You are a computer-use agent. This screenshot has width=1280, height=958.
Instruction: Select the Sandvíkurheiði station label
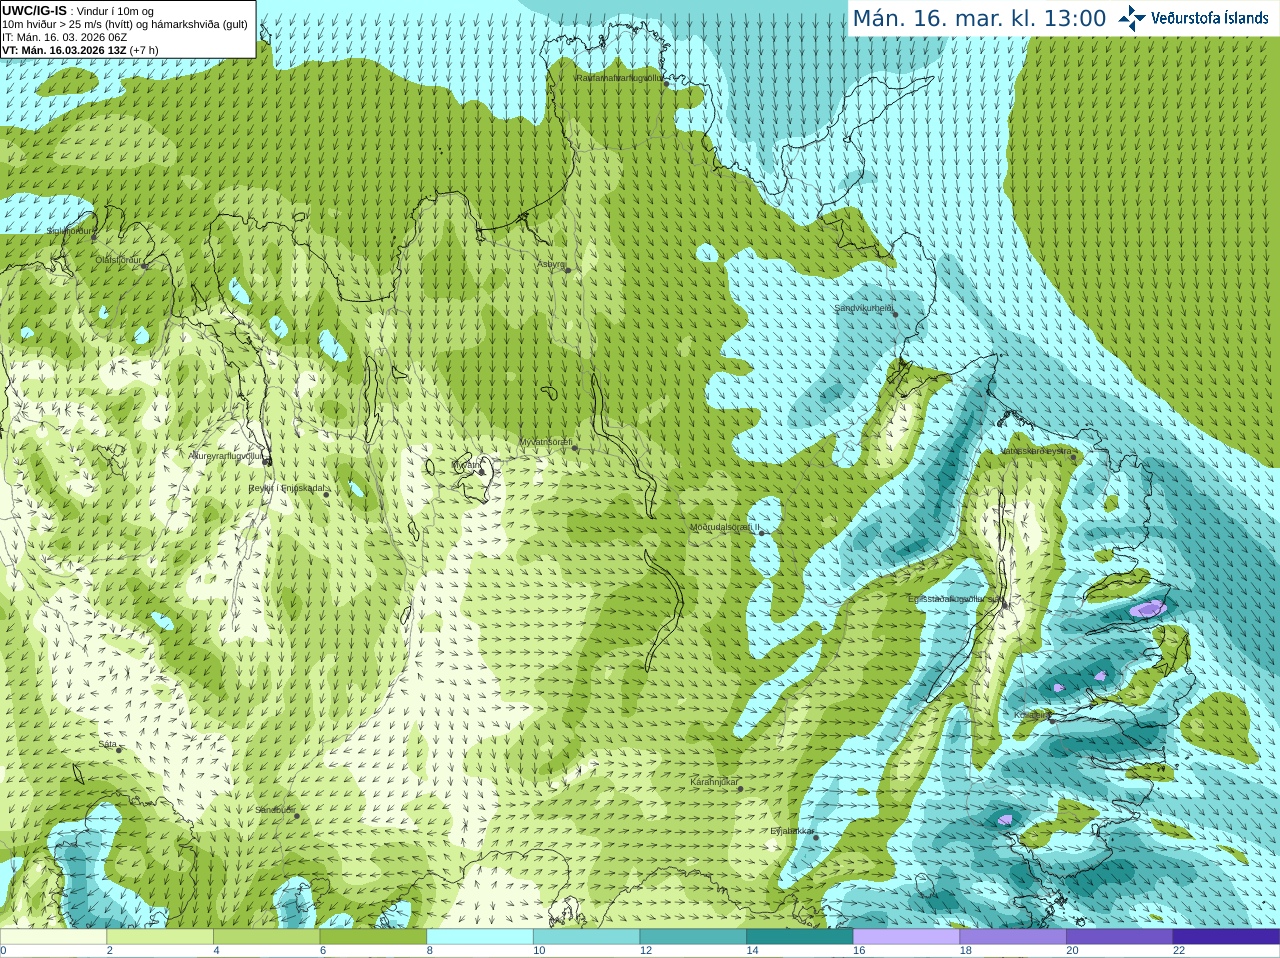tap(864, 308)
